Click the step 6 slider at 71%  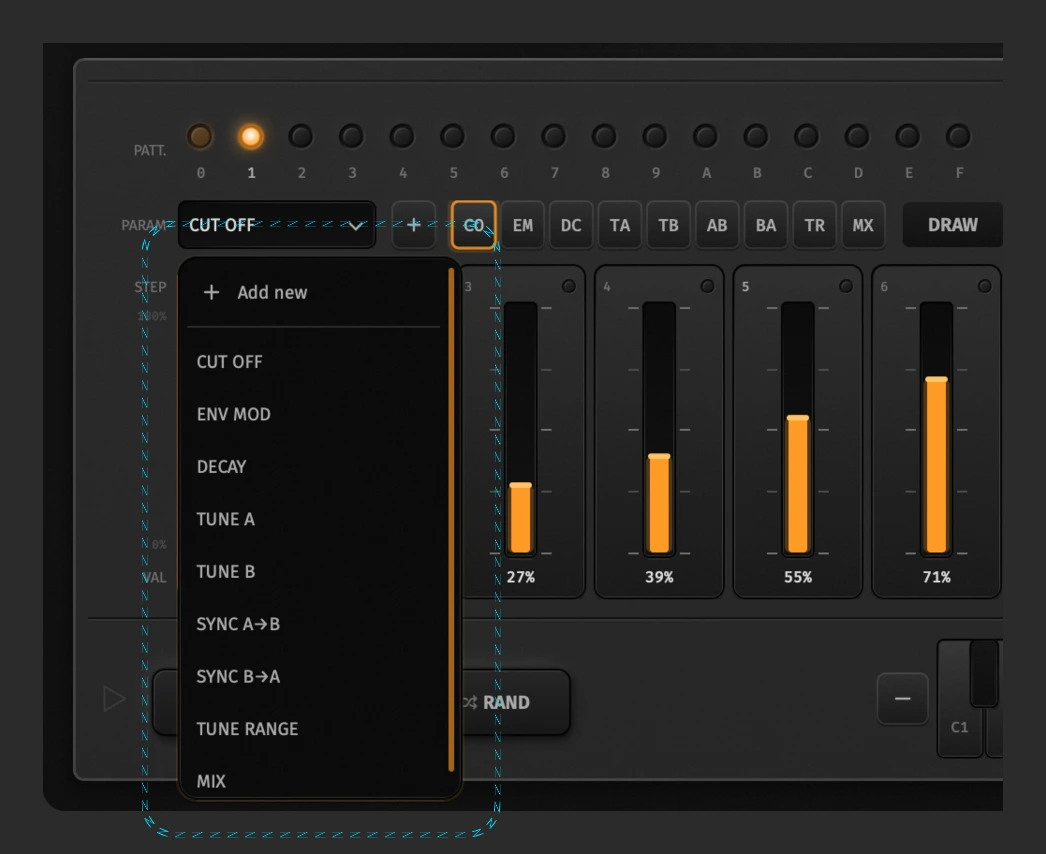click(x=937, y=428)
